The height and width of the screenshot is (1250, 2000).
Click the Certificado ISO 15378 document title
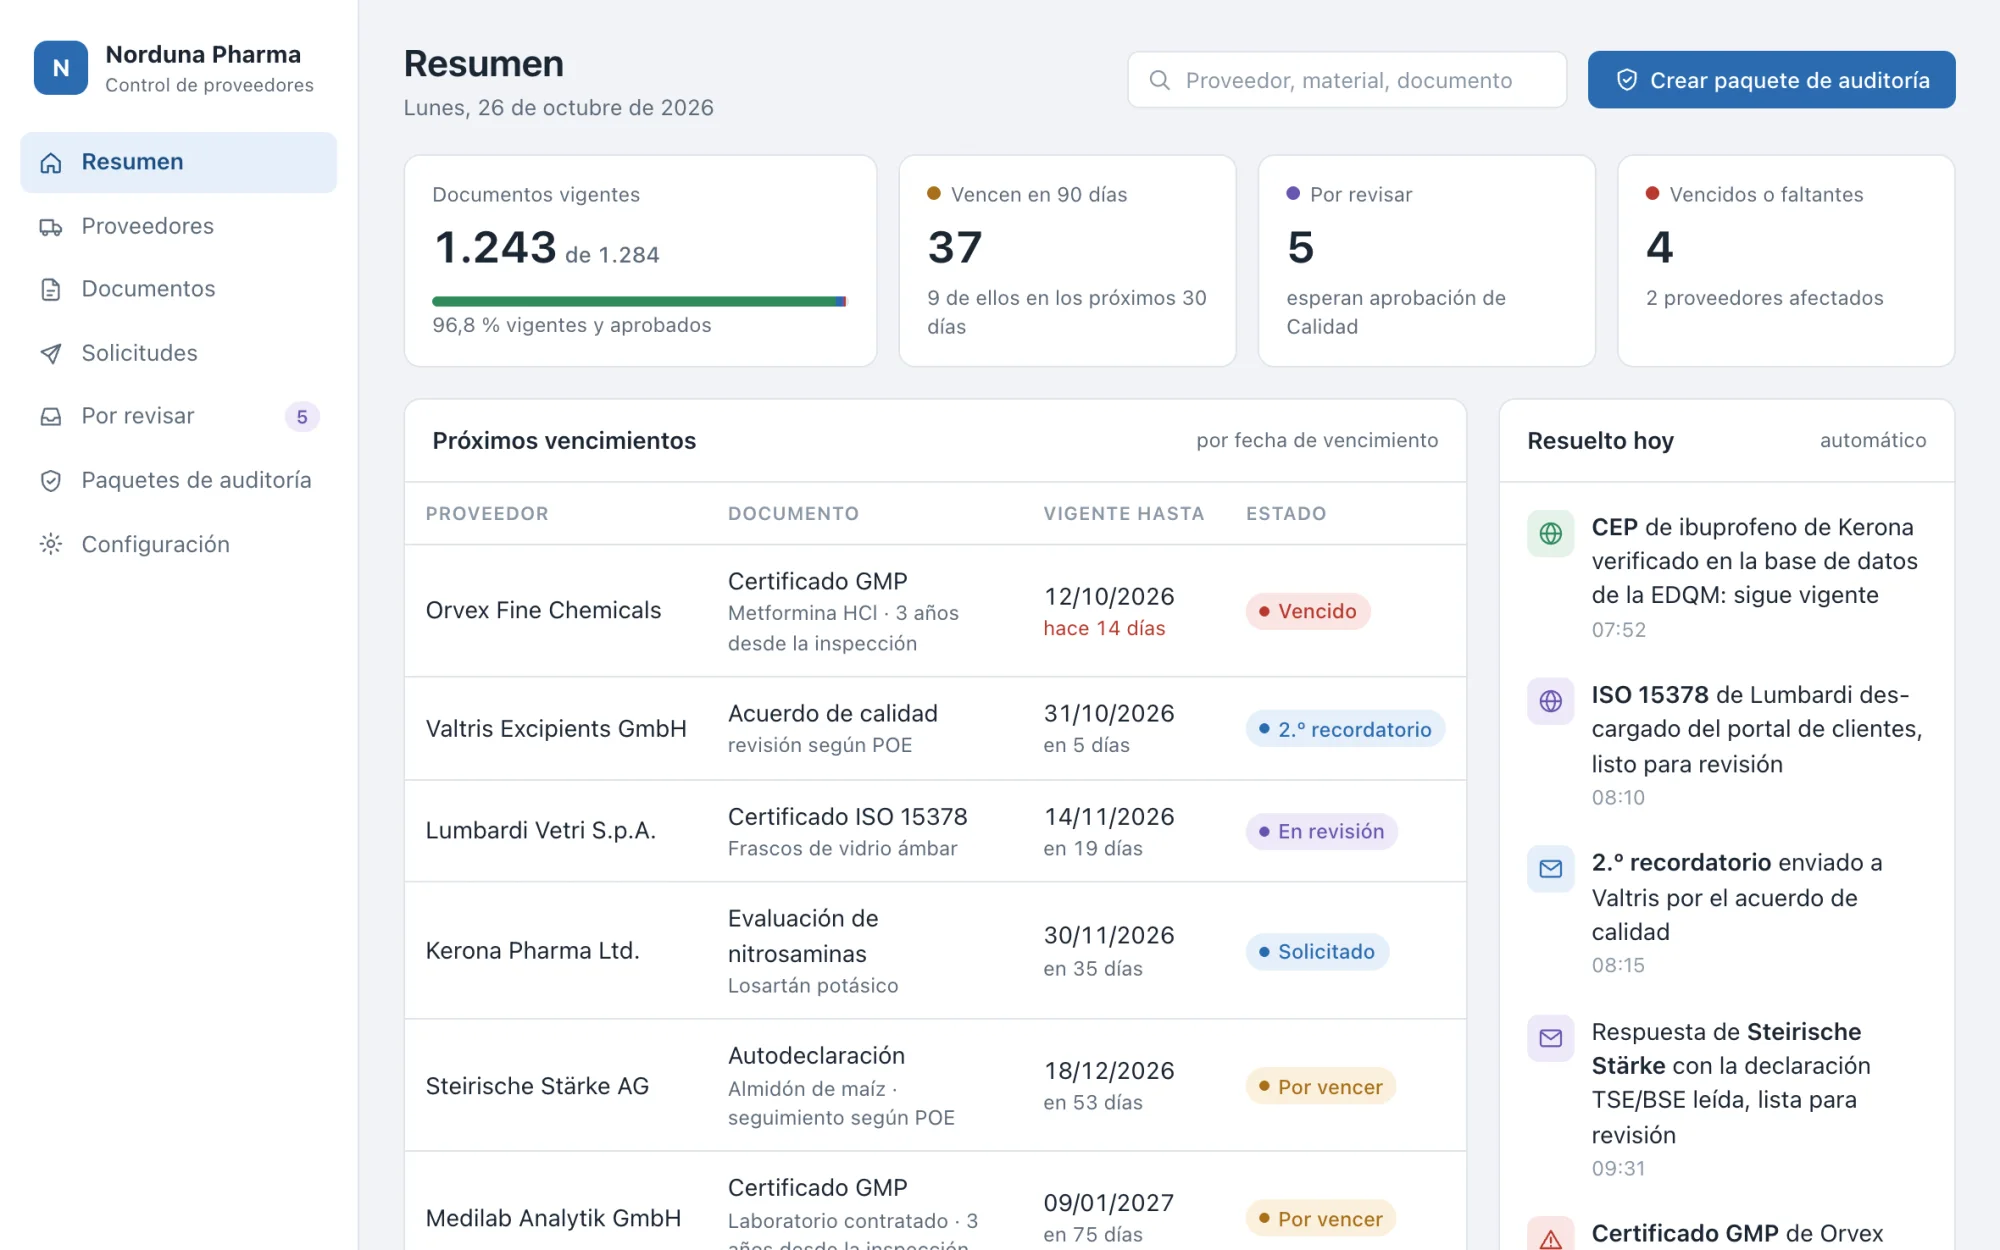coord(847,816)
